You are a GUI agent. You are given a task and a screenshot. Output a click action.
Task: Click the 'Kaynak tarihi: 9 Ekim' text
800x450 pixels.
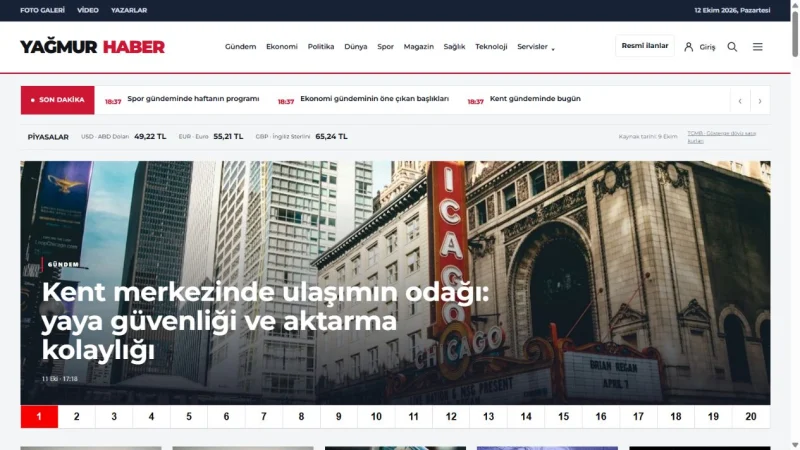648,137
